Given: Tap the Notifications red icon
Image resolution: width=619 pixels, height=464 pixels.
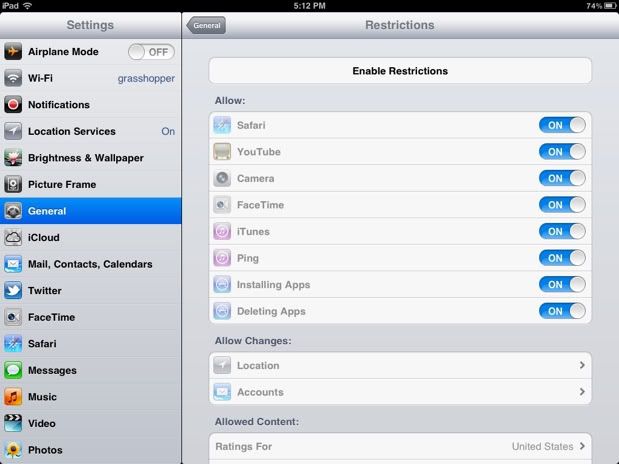Looking at the screenshot, I should click(13, 105).
